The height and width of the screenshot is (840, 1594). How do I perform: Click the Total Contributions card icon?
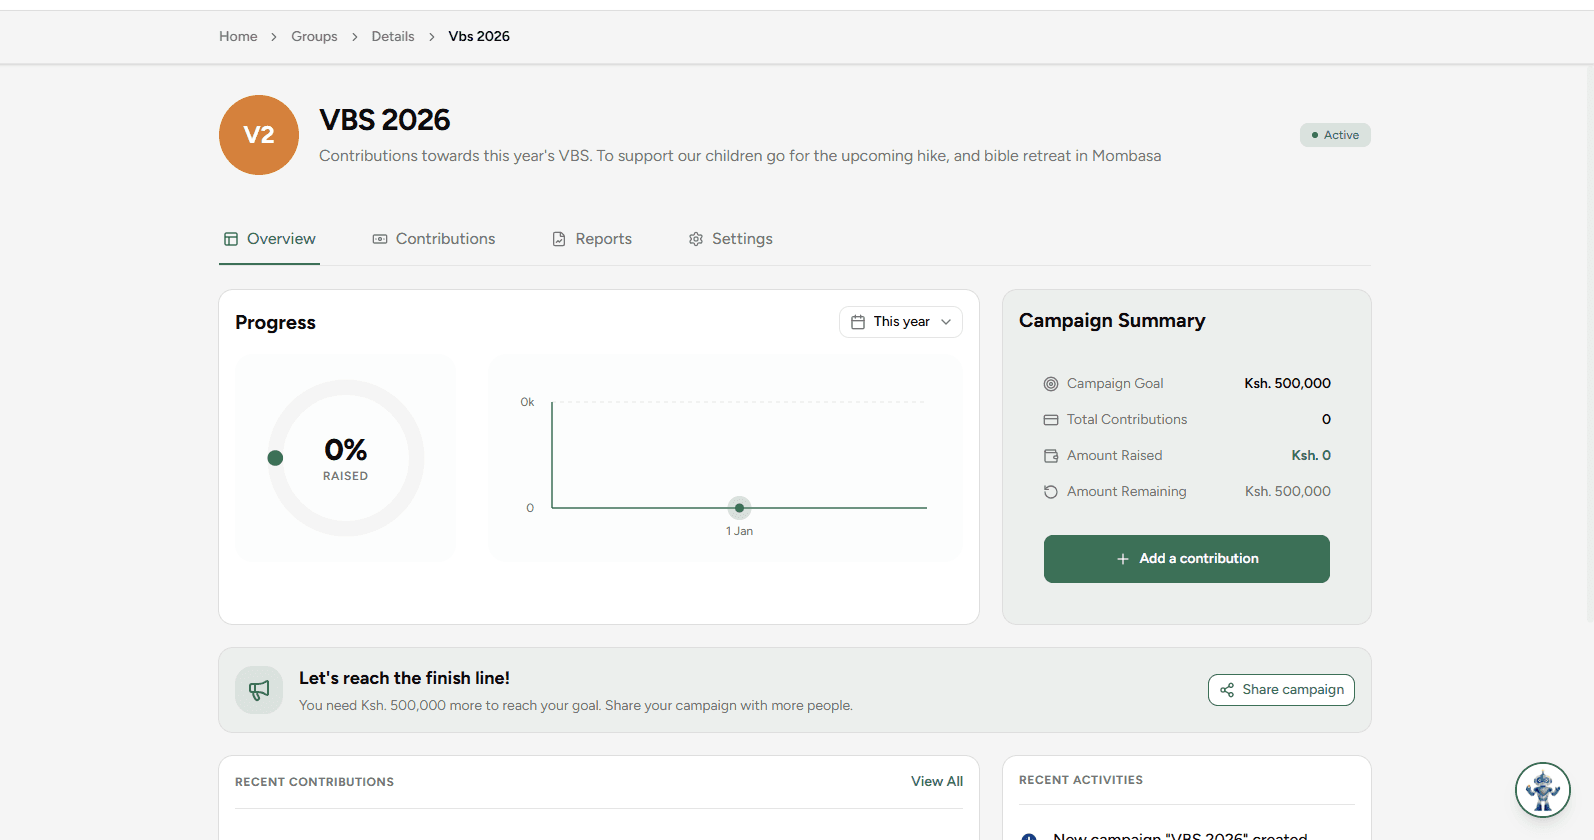[x=1051, y=420]
